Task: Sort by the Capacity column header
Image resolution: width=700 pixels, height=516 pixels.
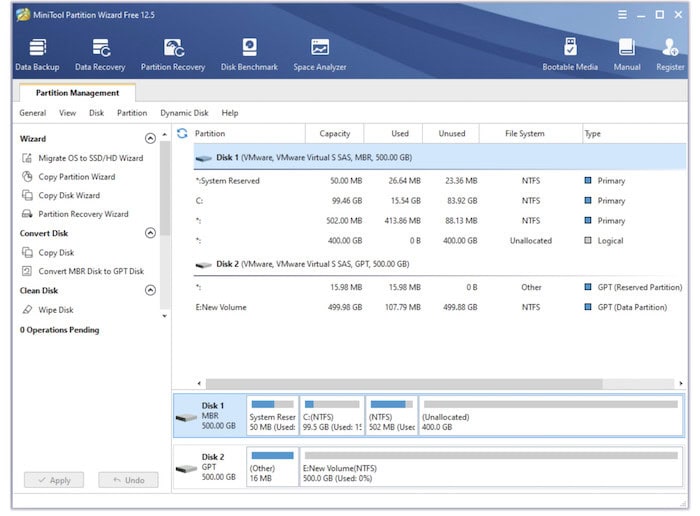Action: 335,133
